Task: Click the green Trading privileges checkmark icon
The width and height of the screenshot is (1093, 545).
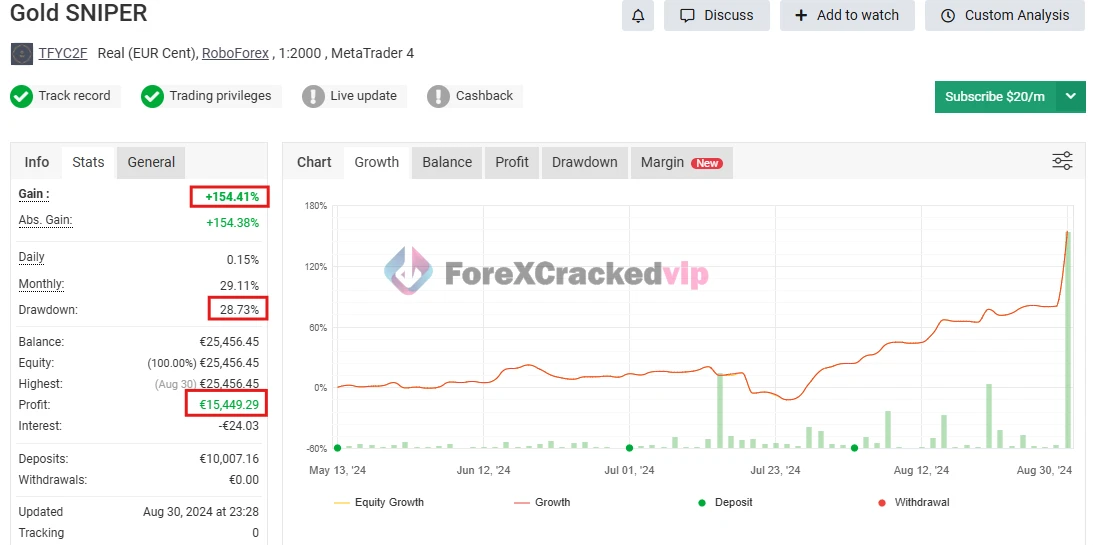Action: [x=152, y=97]
